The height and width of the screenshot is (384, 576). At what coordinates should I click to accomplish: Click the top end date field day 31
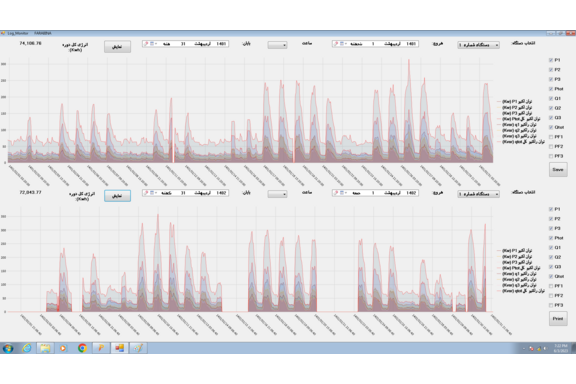tap(183, 44)
